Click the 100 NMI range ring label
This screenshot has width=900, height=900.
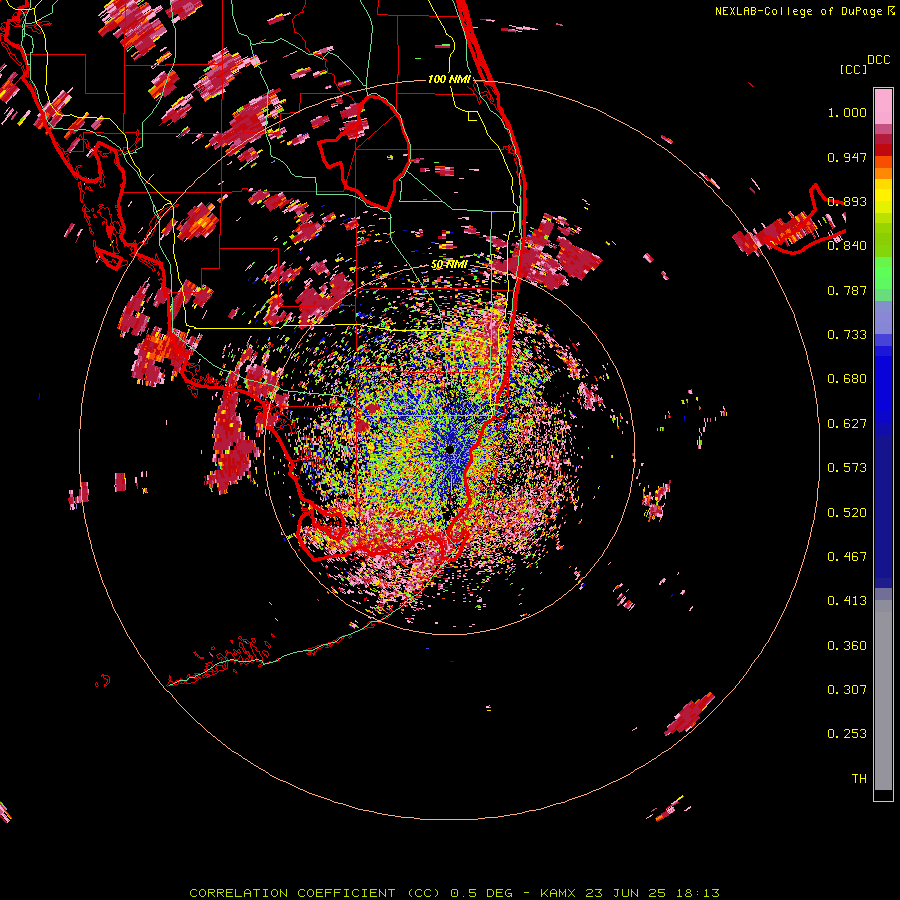pos(449,79)
